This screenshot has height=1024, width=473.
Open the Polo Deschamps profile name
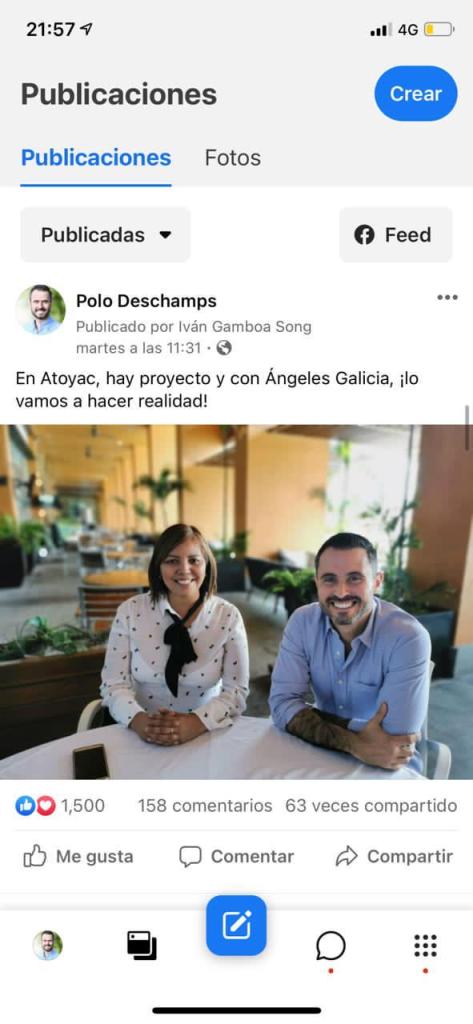point(146,301)
